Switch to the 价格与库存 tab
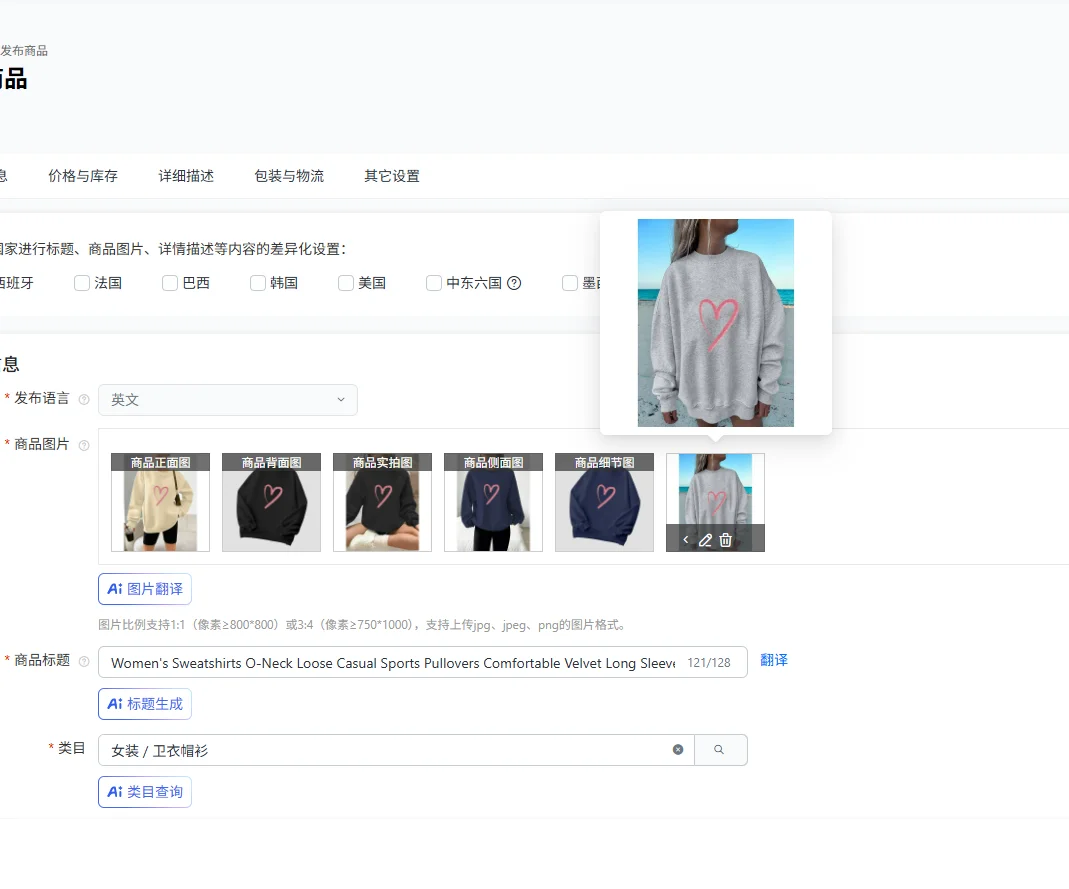 (83, 175)
